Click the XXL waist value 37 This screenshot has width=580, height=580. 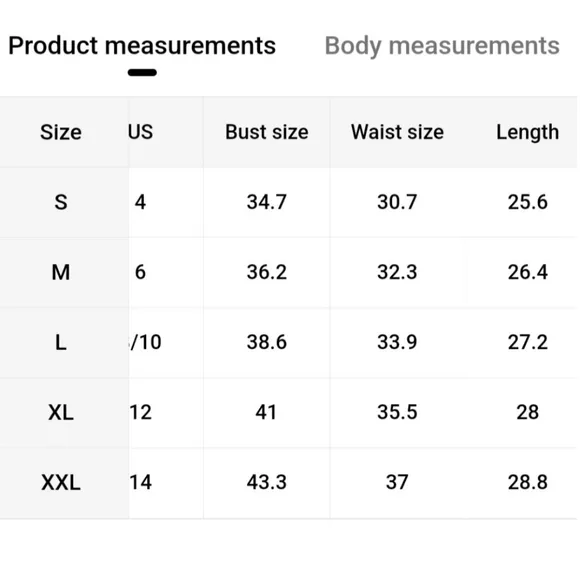click(397, 482)
